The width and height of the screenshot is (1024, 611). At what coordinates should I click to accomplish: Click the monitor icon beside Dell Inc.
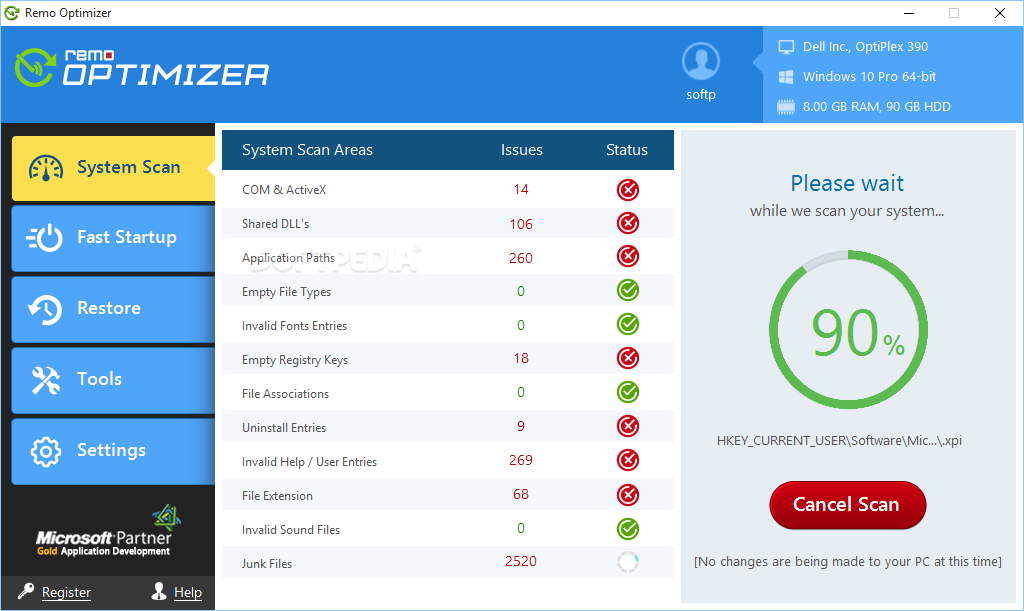pos(786,47)
